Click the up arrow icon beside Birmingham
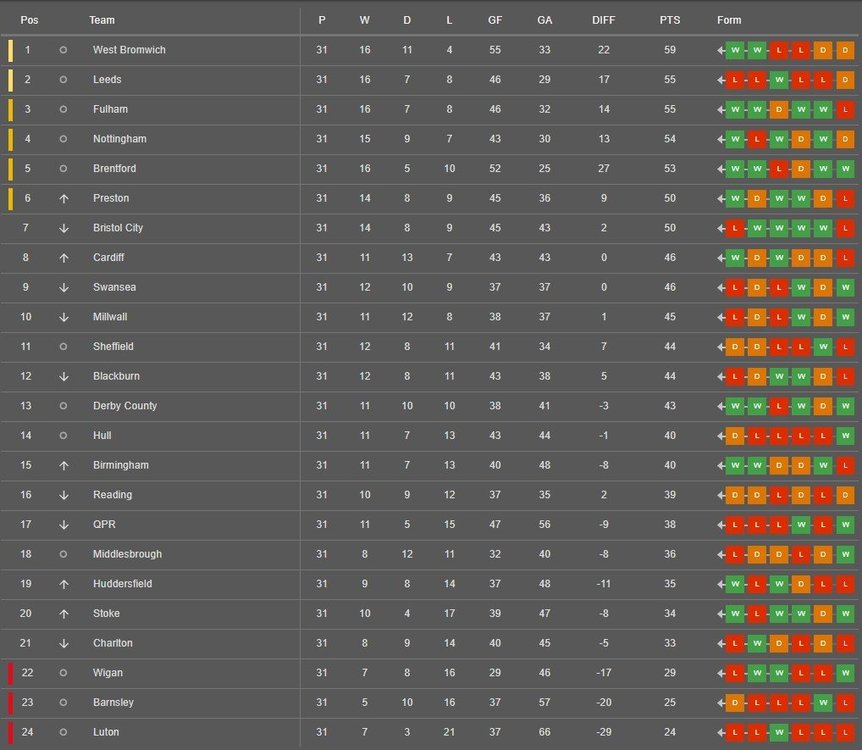 64,465
